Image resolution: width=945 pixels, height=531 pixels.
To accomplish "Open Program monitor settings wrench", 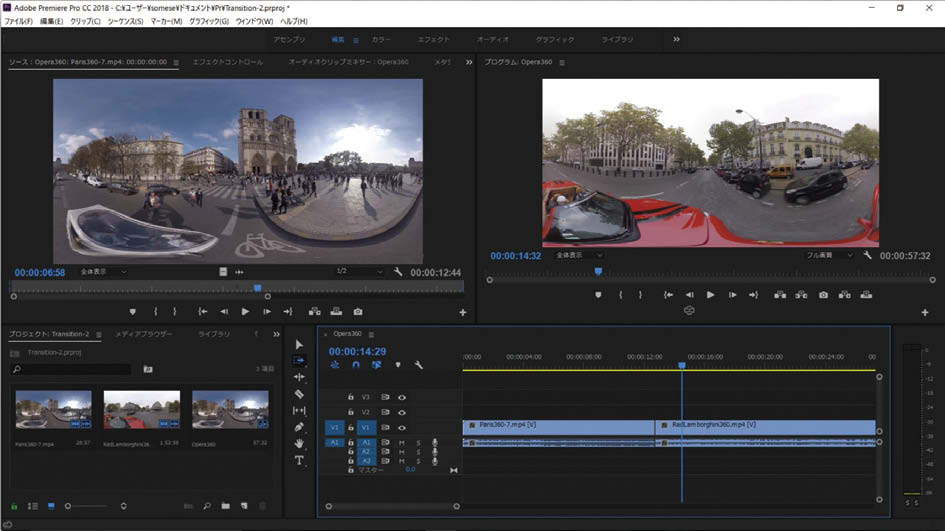I will click(x=867, y=256).
